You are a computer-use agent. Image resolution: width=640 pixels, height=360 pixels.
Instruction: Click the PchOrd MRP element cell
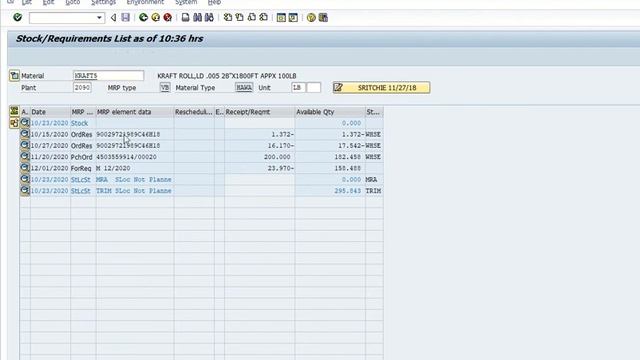coord(82,157)
